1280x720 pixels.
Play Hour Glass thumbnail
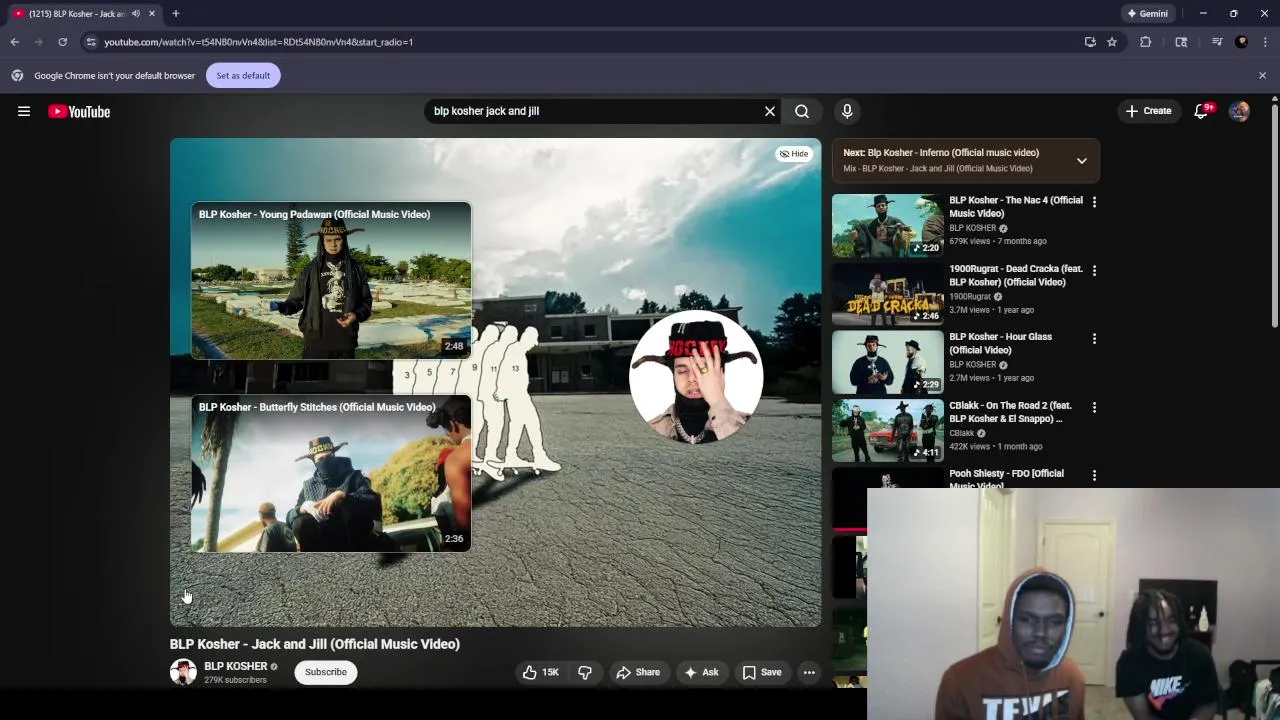click(887, 362)
